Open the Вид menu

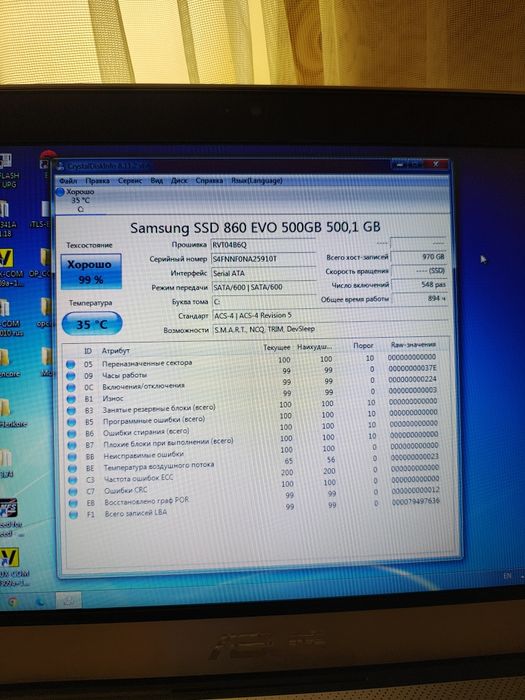[156, 181]
